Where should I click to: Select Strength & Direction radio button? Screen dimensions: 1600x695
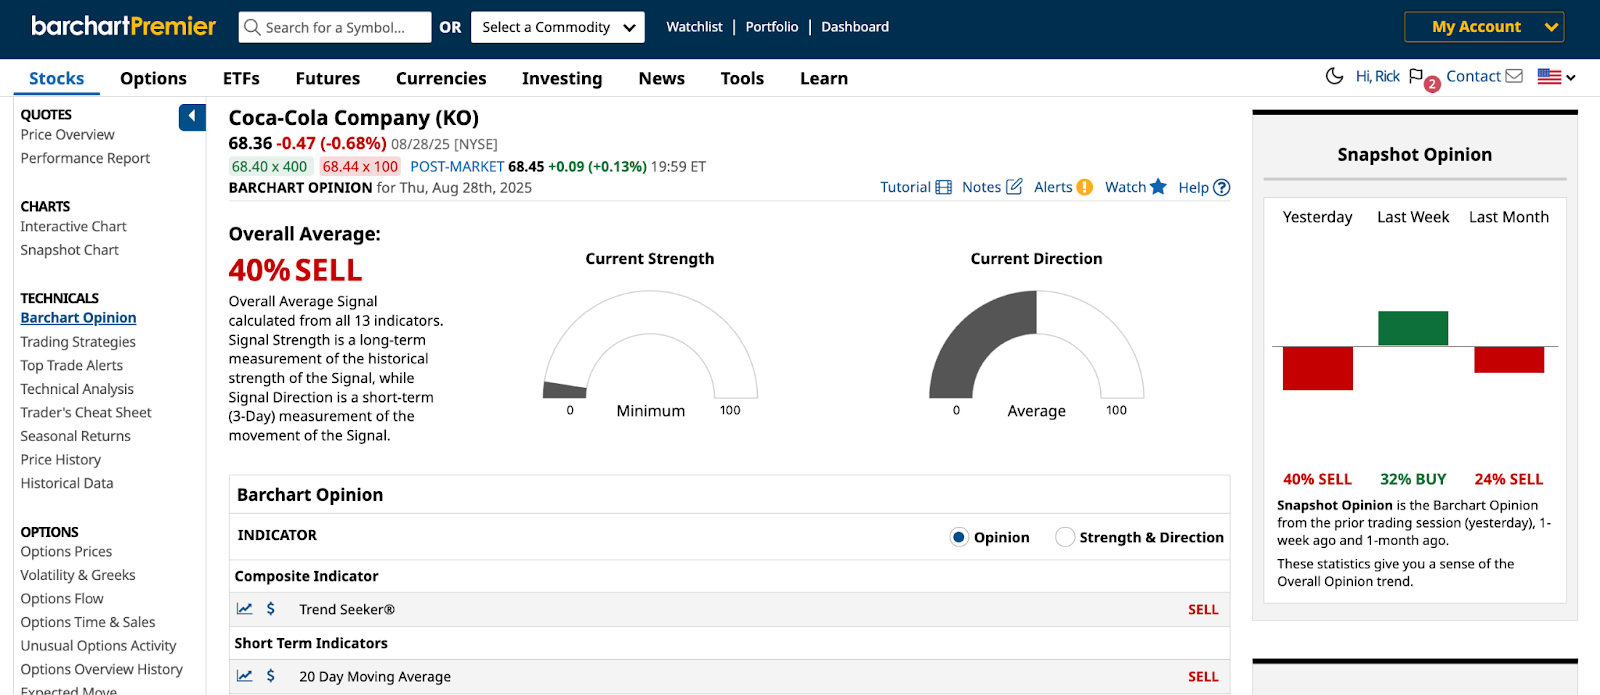coord(1065,537)
